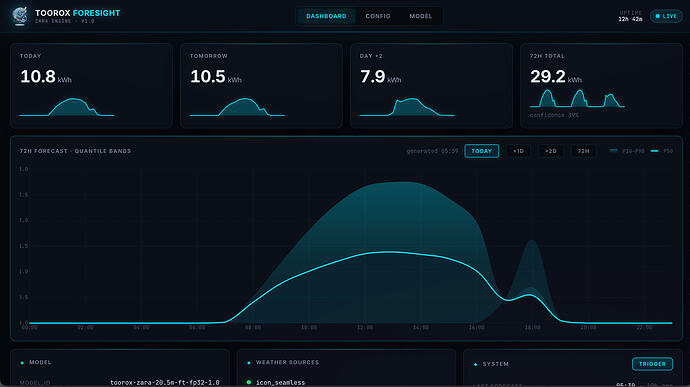This screenshot has height=387, width=690.
Task: Click the '08:00' x-axis label
Action: pos(253,328)
